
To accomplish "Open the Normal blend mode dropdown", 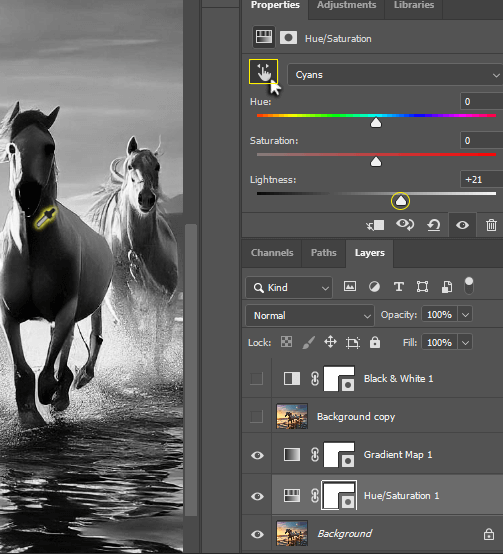I will coord(310,316).
